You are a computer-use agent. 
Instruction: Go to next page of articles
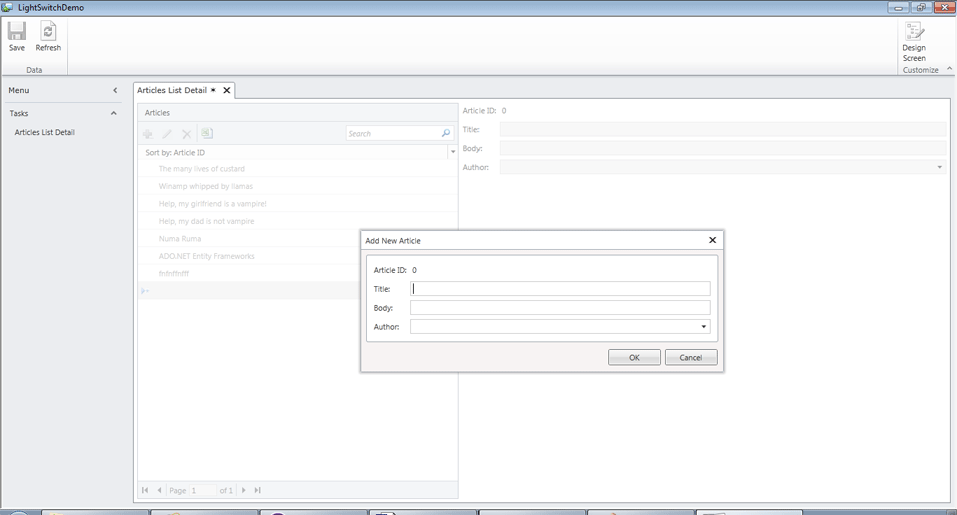click(244, 490)
